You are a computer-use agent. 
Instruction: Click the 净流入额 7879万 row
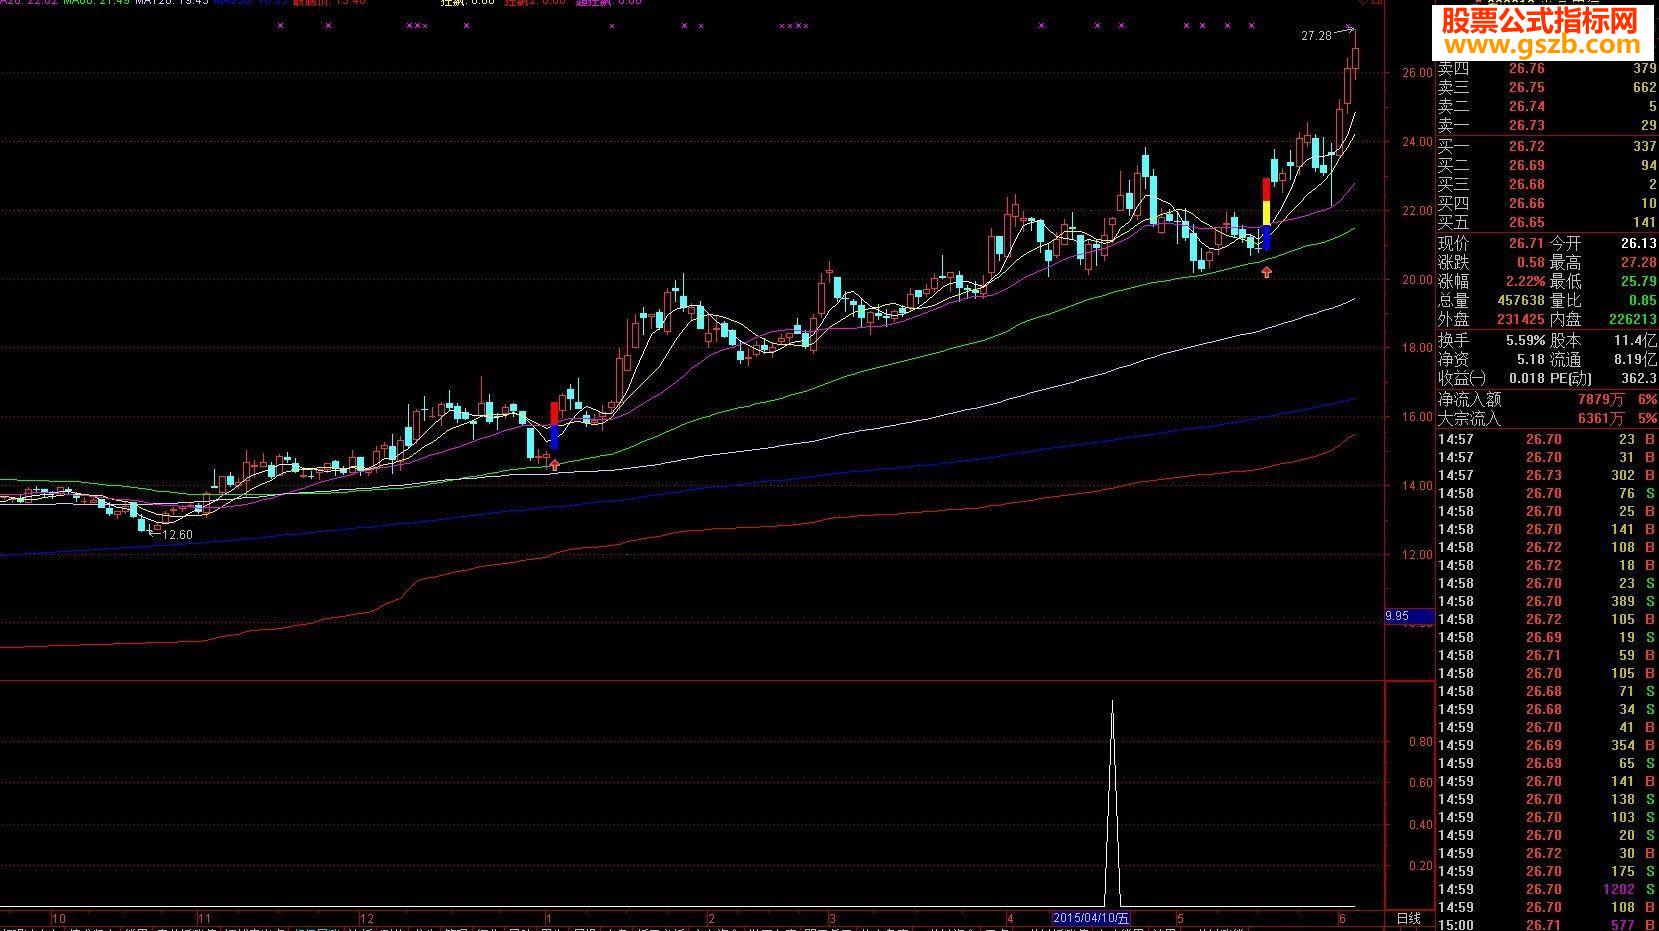[1547, 400]
